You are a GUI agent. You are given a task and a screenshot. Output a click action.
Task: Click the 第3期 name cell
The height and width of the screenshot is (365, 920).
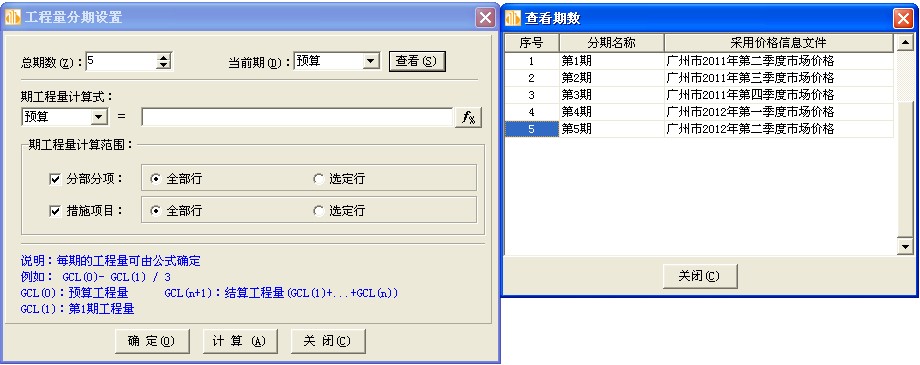(x=611, y=95)
